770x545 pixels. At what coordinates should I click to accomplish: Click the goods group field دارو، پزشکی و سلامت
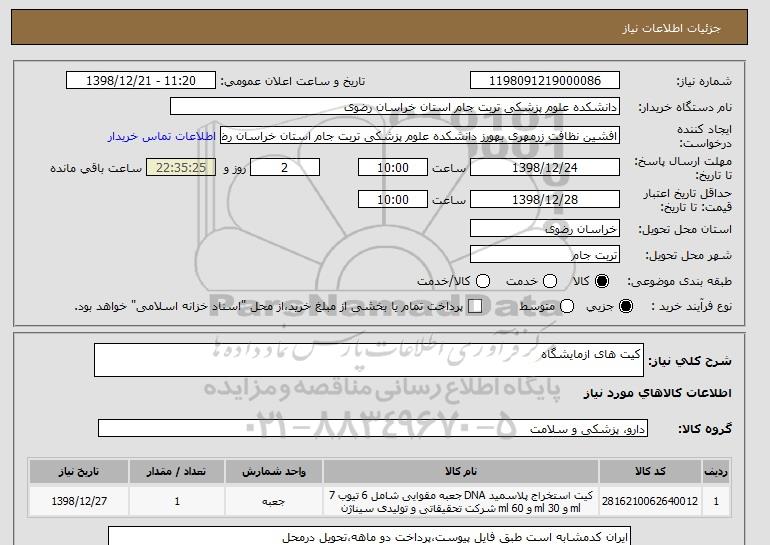[x=373, y=429]
